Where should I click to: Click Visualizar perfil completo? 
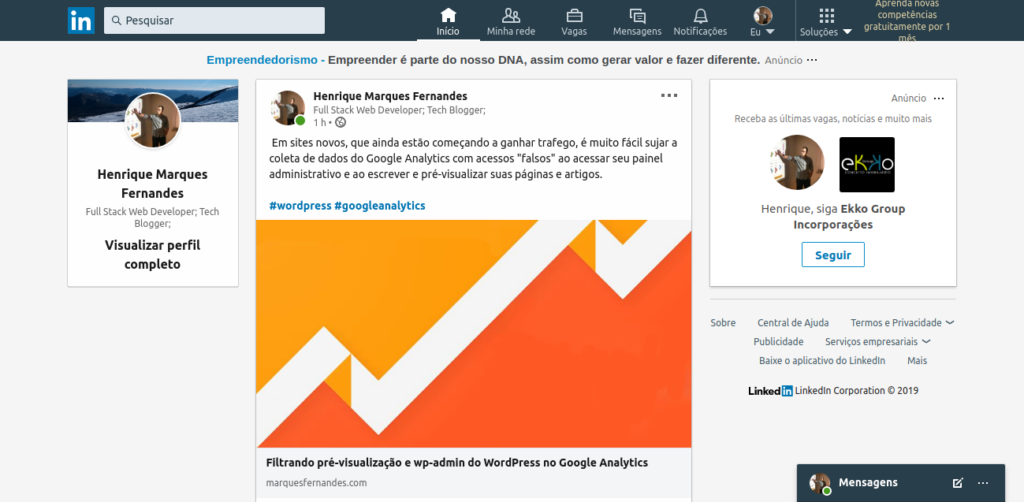point(153,255)
